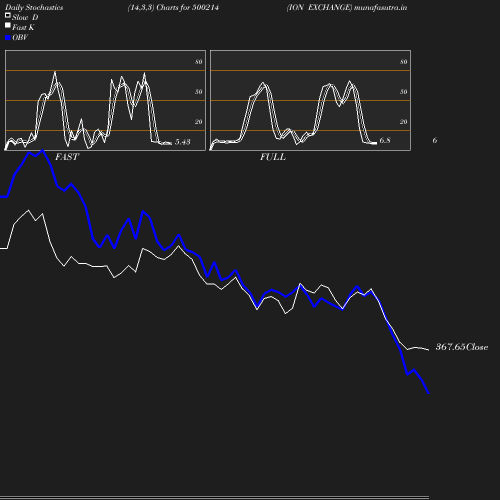
Task: Click the end of the white Close line
Action: [428, 350]
